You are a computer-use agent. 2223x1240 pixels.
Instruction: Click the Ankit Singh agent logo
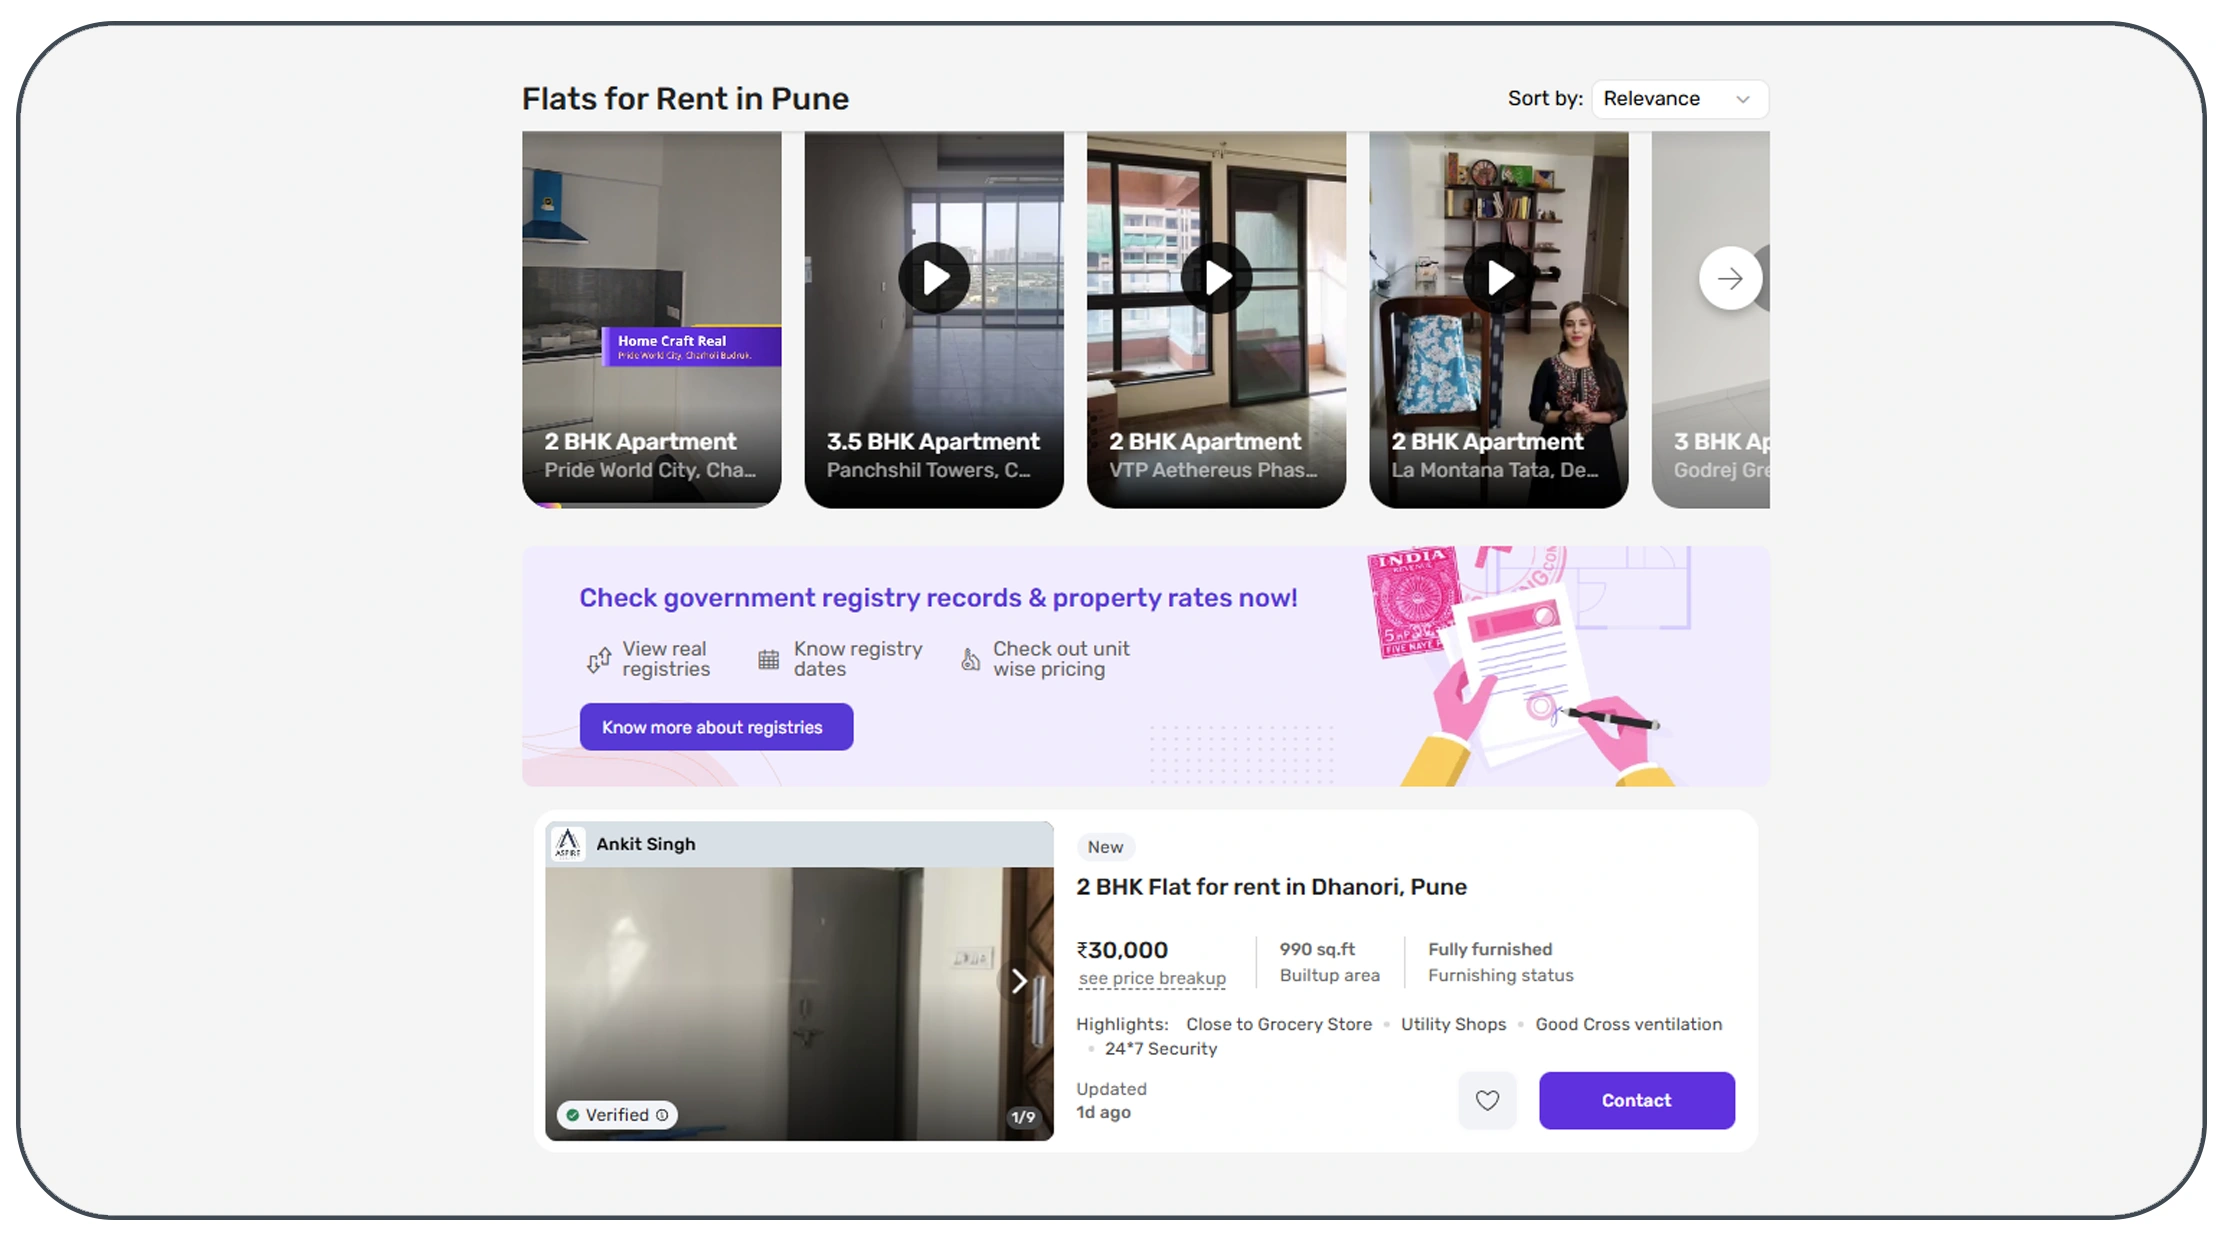coord(568,844)
